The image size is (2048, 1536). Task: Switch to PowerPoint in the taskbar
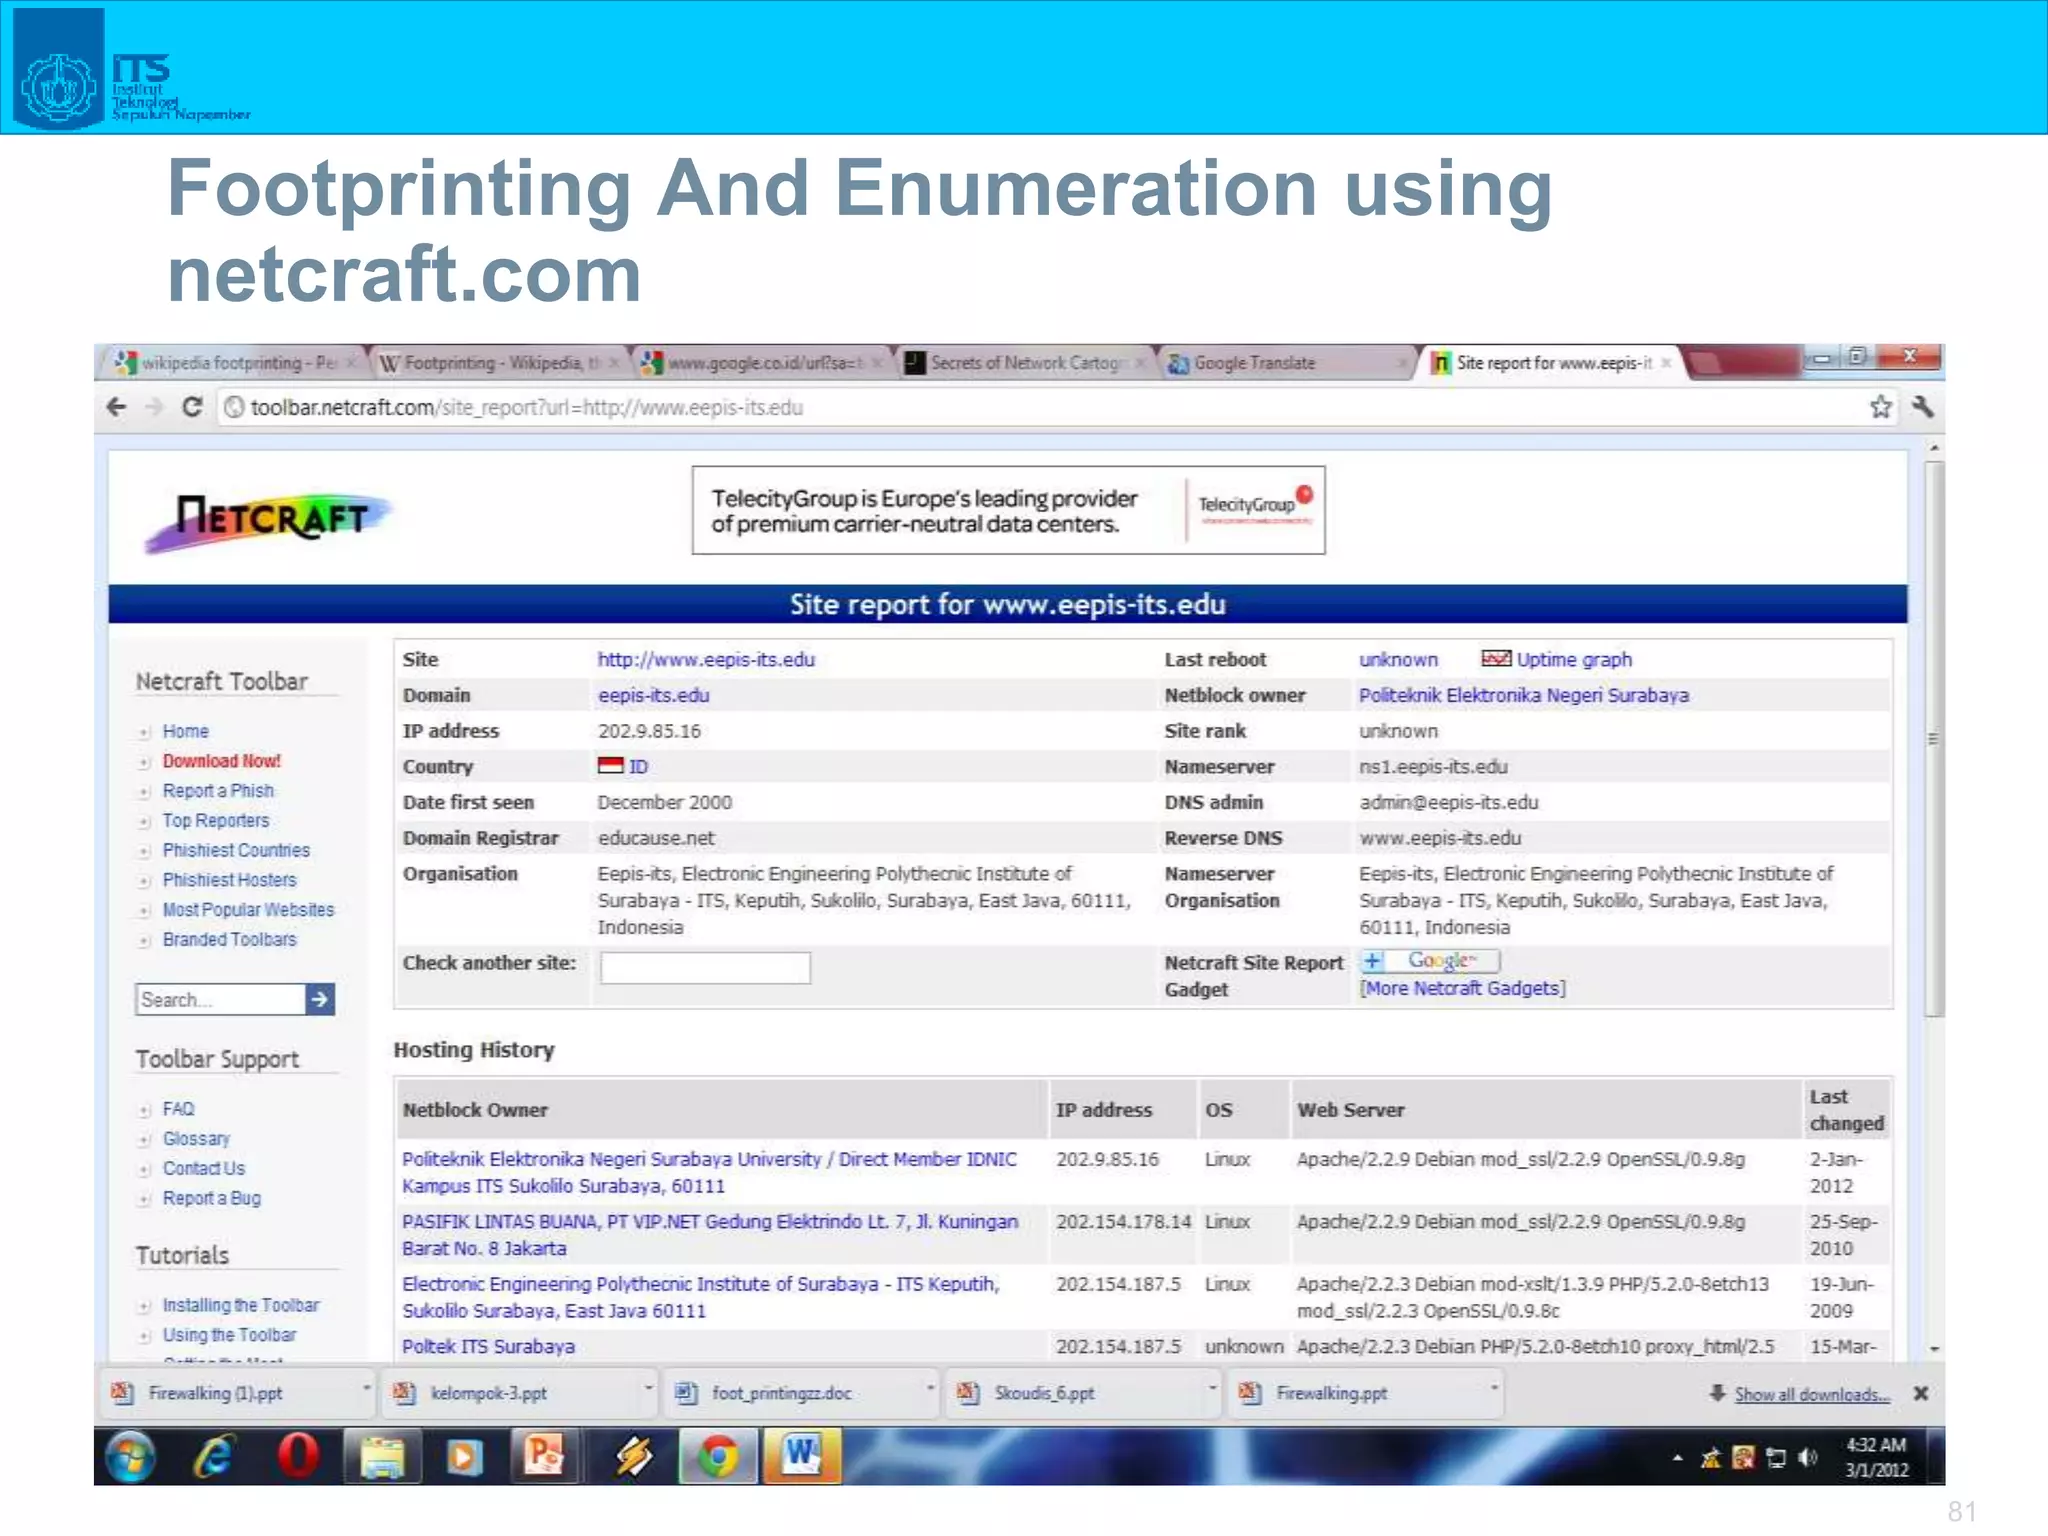544,1455
